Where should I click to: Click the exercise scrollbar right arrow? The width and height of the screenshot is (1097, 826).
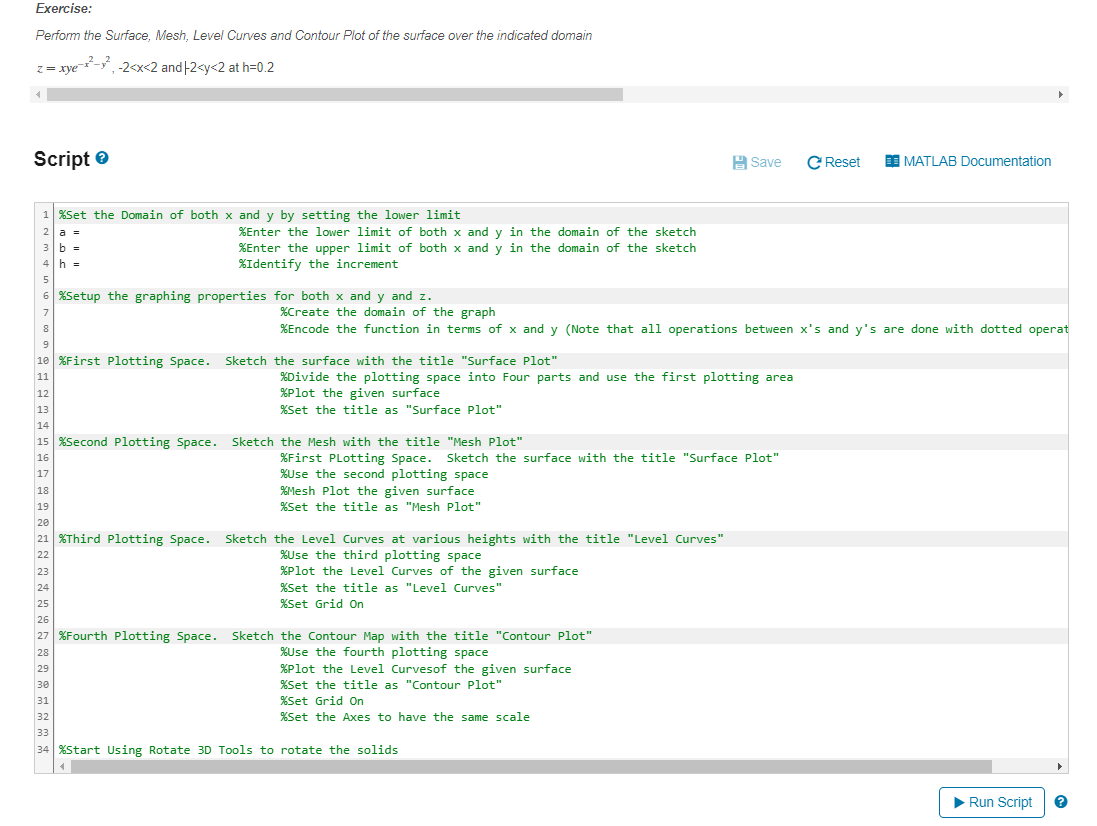click(x=1061, y=94)
